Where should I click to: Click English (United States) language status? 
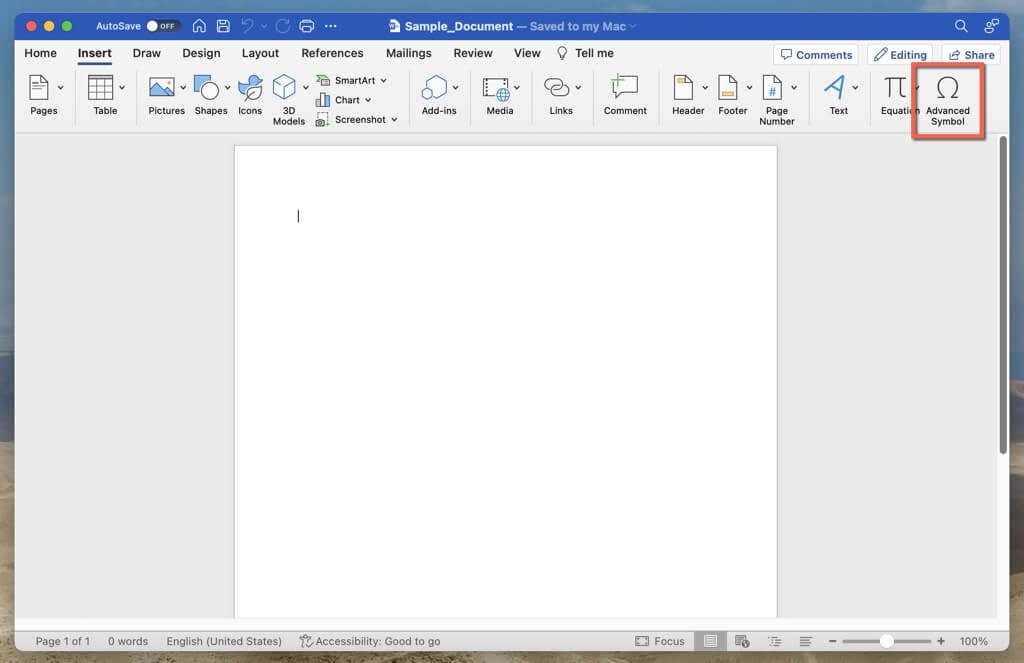click(x=224, y=641)
